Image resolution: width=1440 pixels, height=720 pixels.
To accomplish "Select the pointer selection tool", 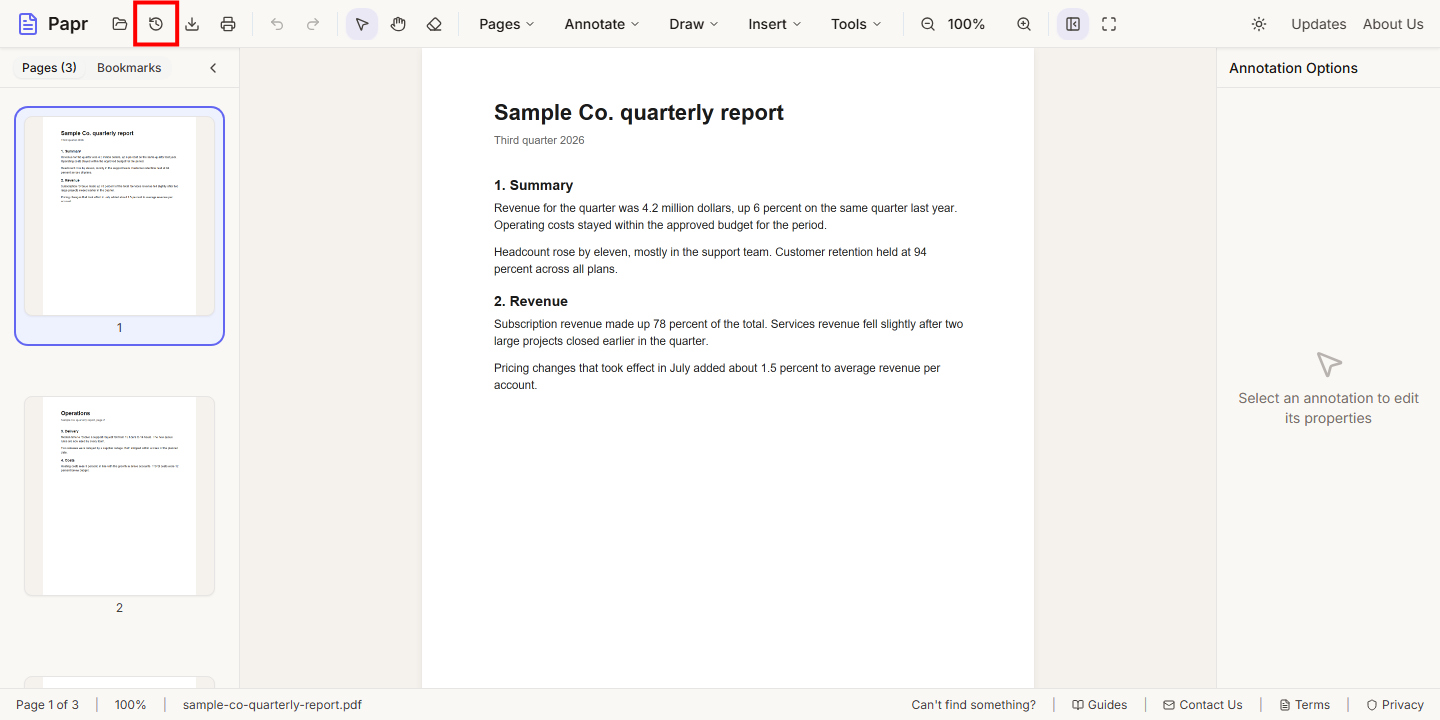I will point(362,24).
